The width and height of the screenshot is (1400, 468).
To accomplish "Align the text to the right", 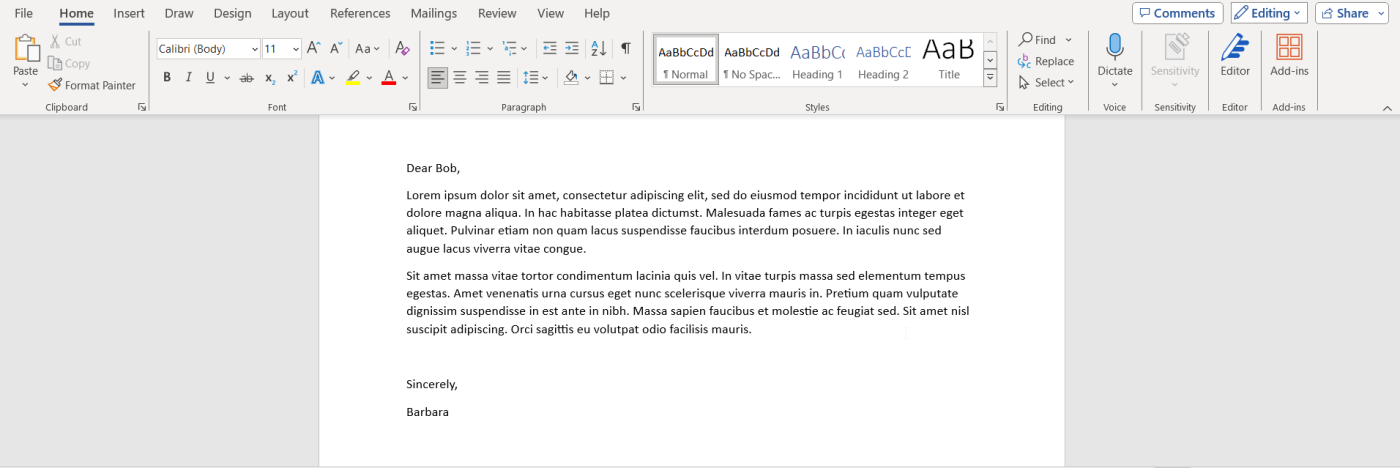I will pos(482,77).
